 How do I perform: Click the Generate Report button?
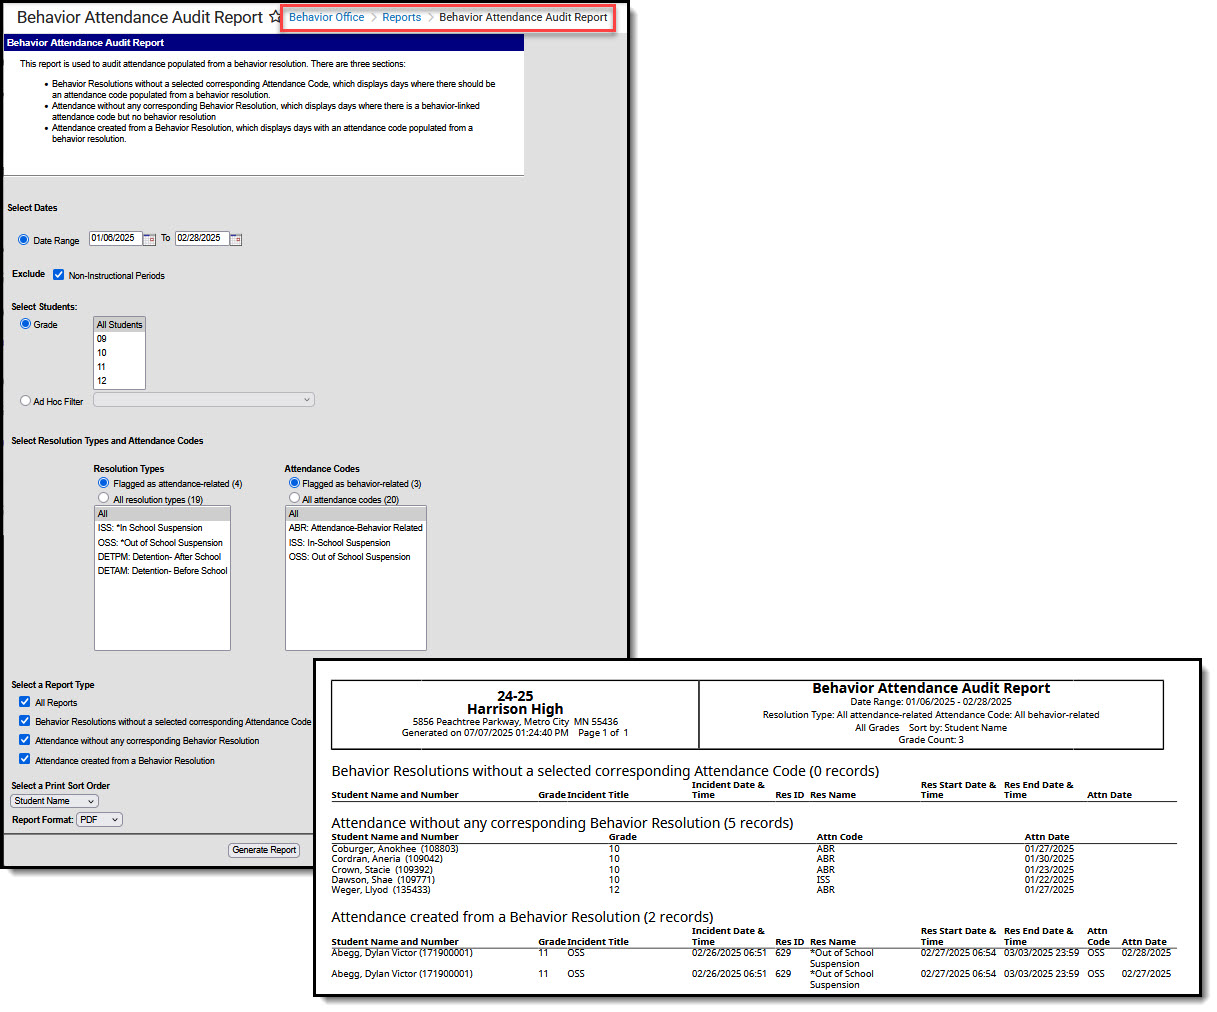[264, 850]
